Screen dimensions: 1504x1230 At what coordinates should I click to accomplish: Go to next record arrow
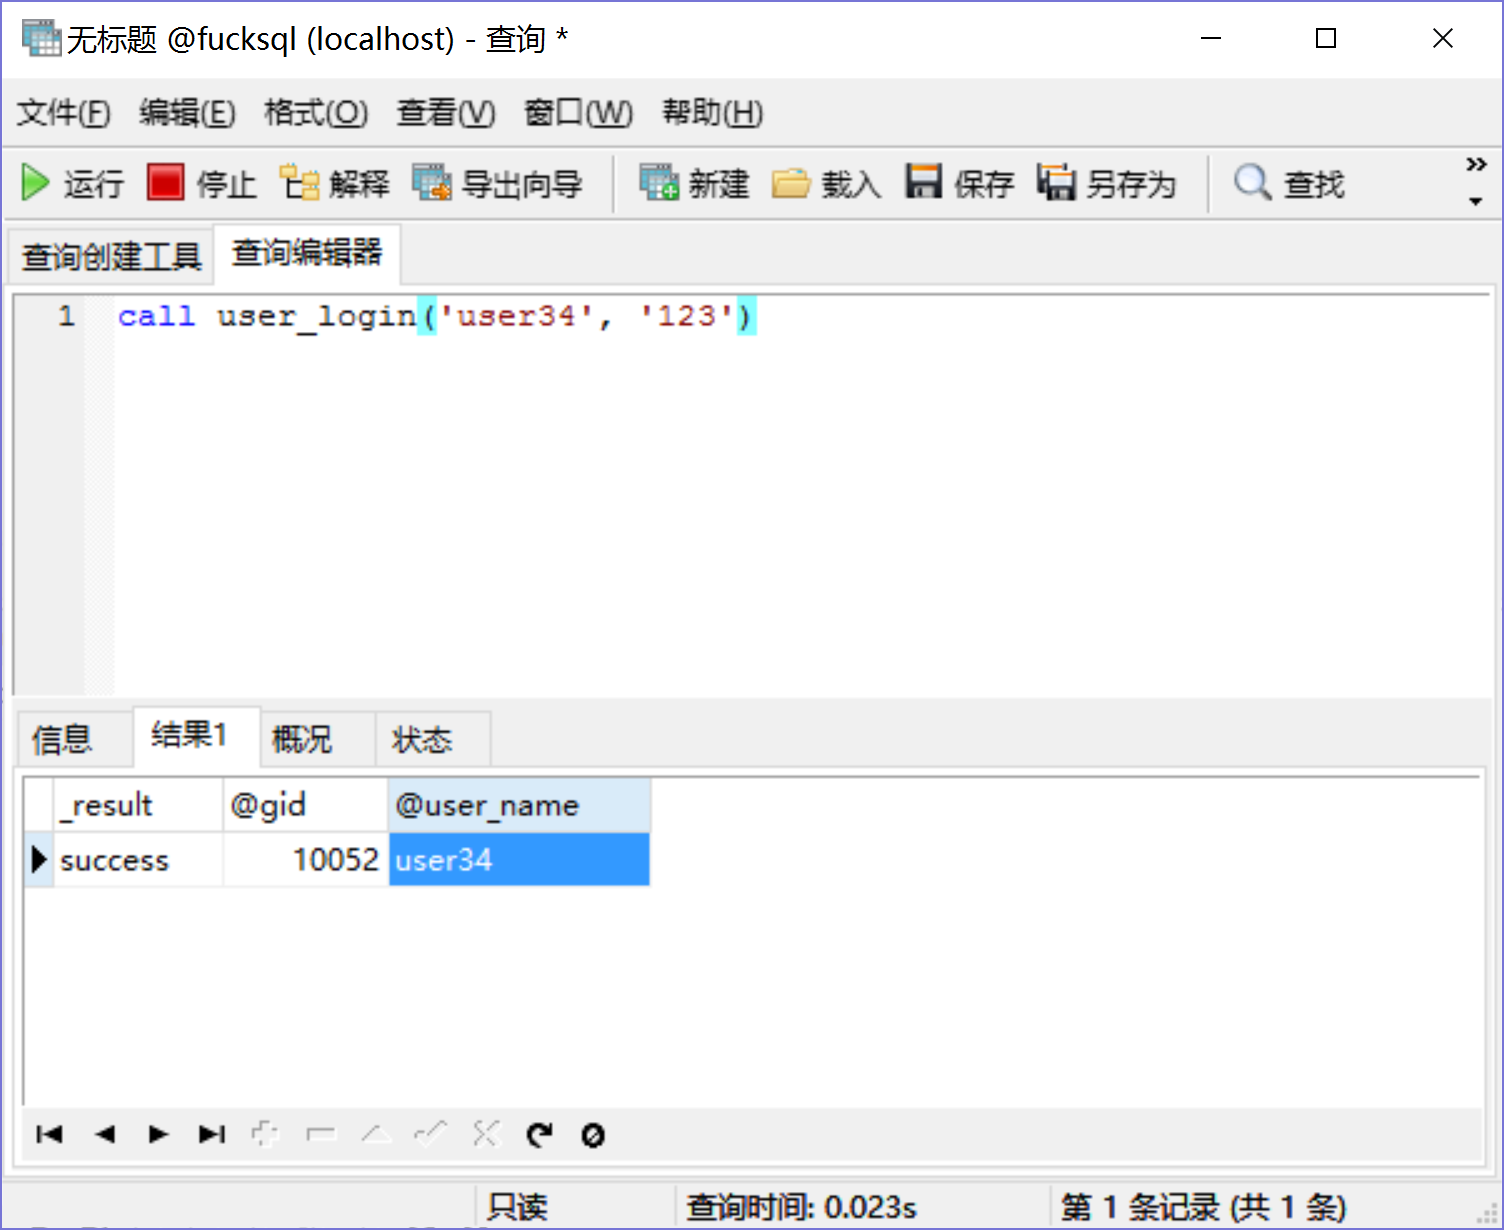click(158, 1134)
